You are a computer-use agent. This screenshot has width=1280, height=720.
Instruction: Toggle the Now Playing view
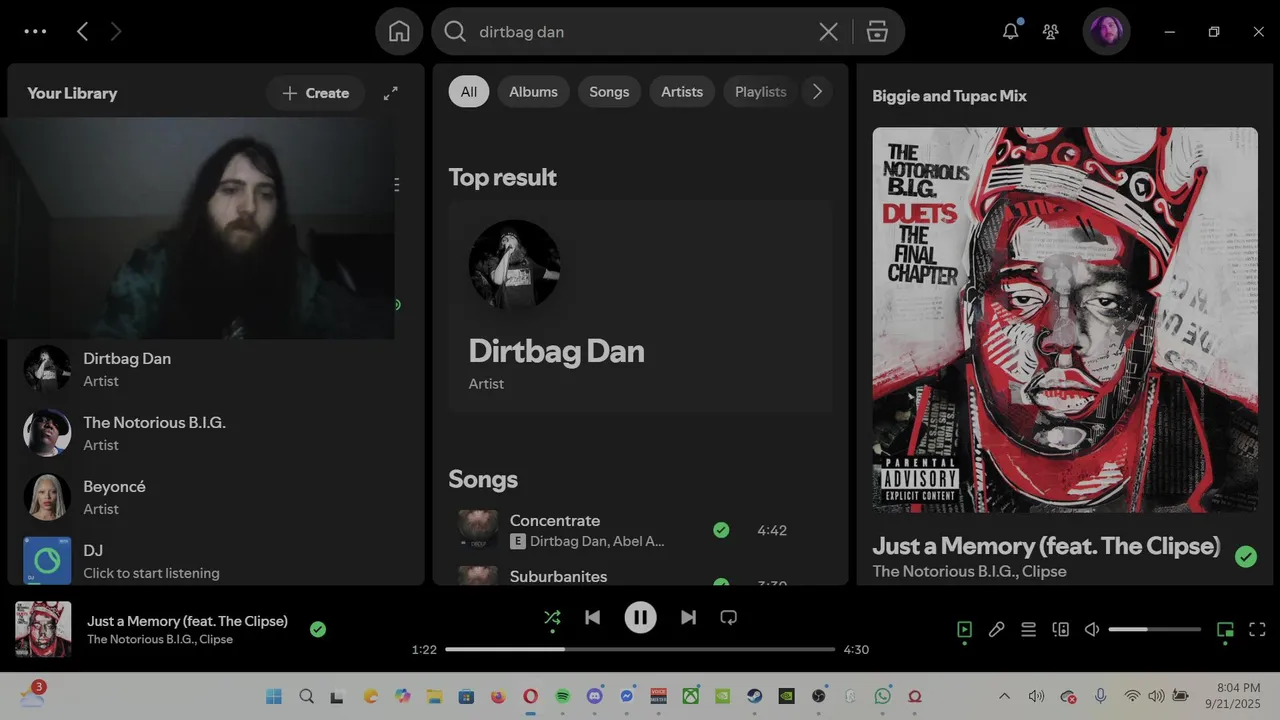click(x=964, y=630)
